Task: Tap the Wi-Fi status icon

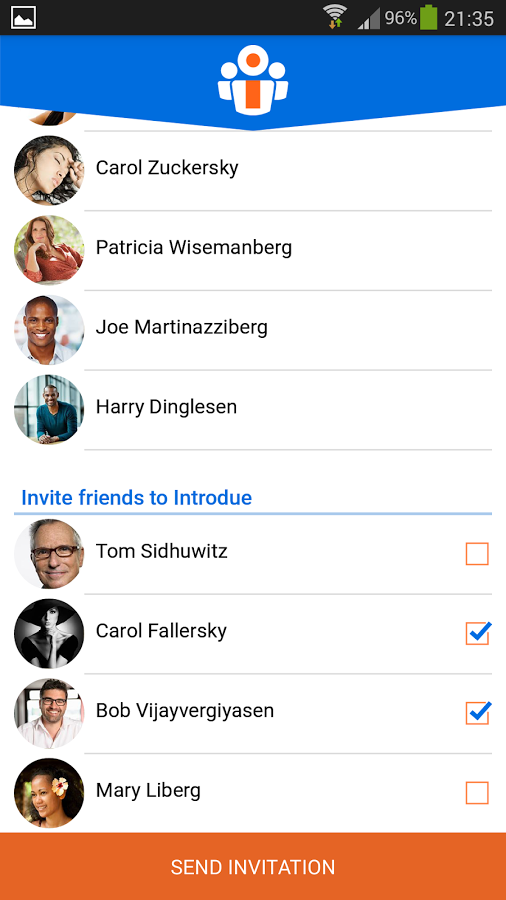Action: (334, 17)
